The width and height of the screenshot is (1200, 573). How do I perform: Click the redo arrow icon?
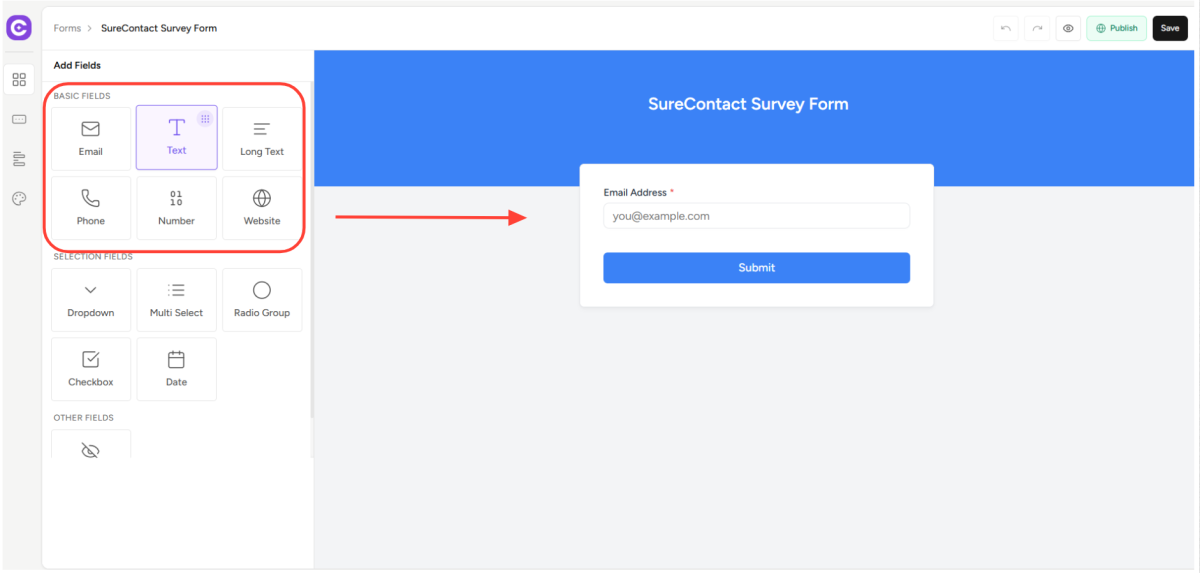click(1037, 28)
